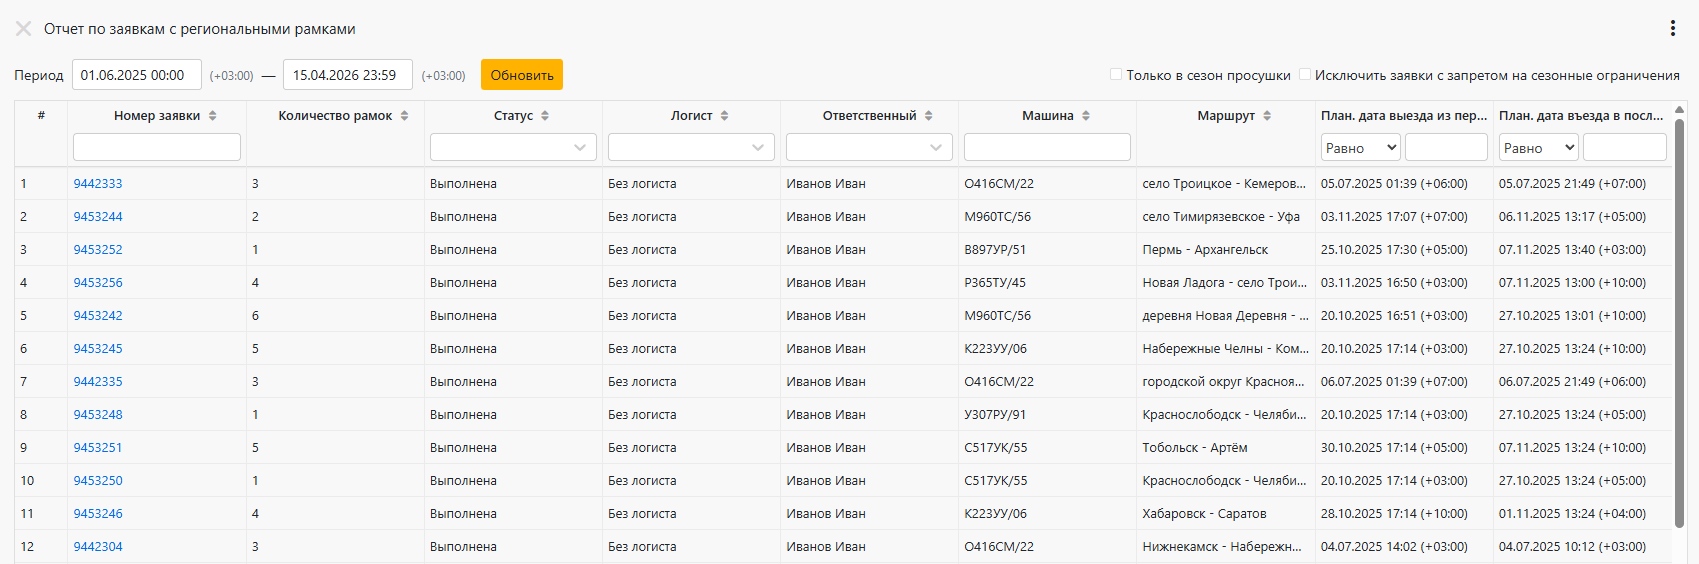
Task: Click the Обновить button
Action: (x=522, y=75)
